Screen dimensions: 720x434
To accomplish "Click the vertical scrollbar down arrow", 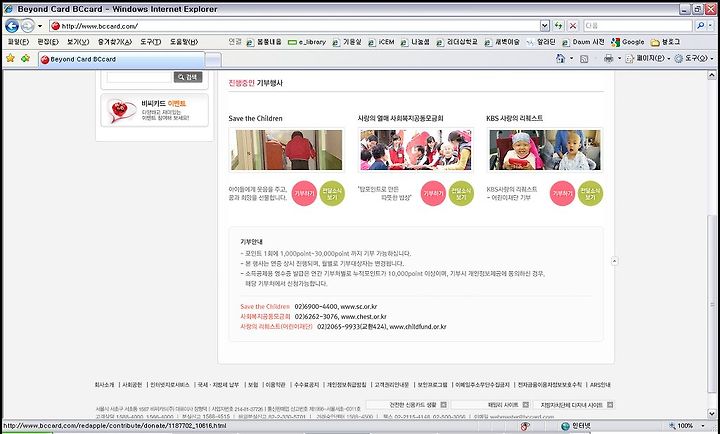I will coord(712,413).
